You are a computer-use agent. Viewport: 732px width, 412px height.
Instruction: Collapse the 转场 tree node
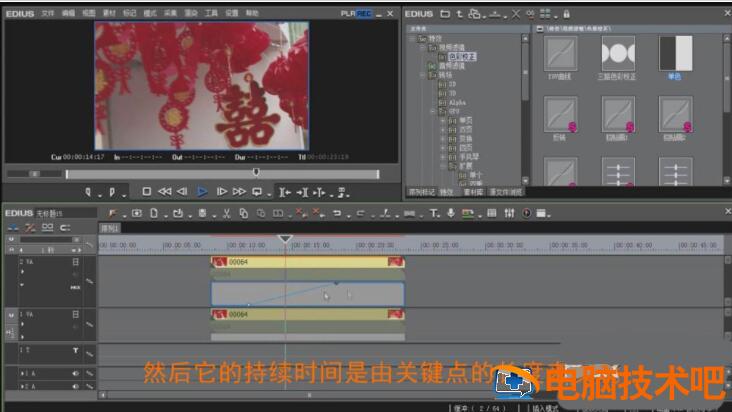pos(422,75)
